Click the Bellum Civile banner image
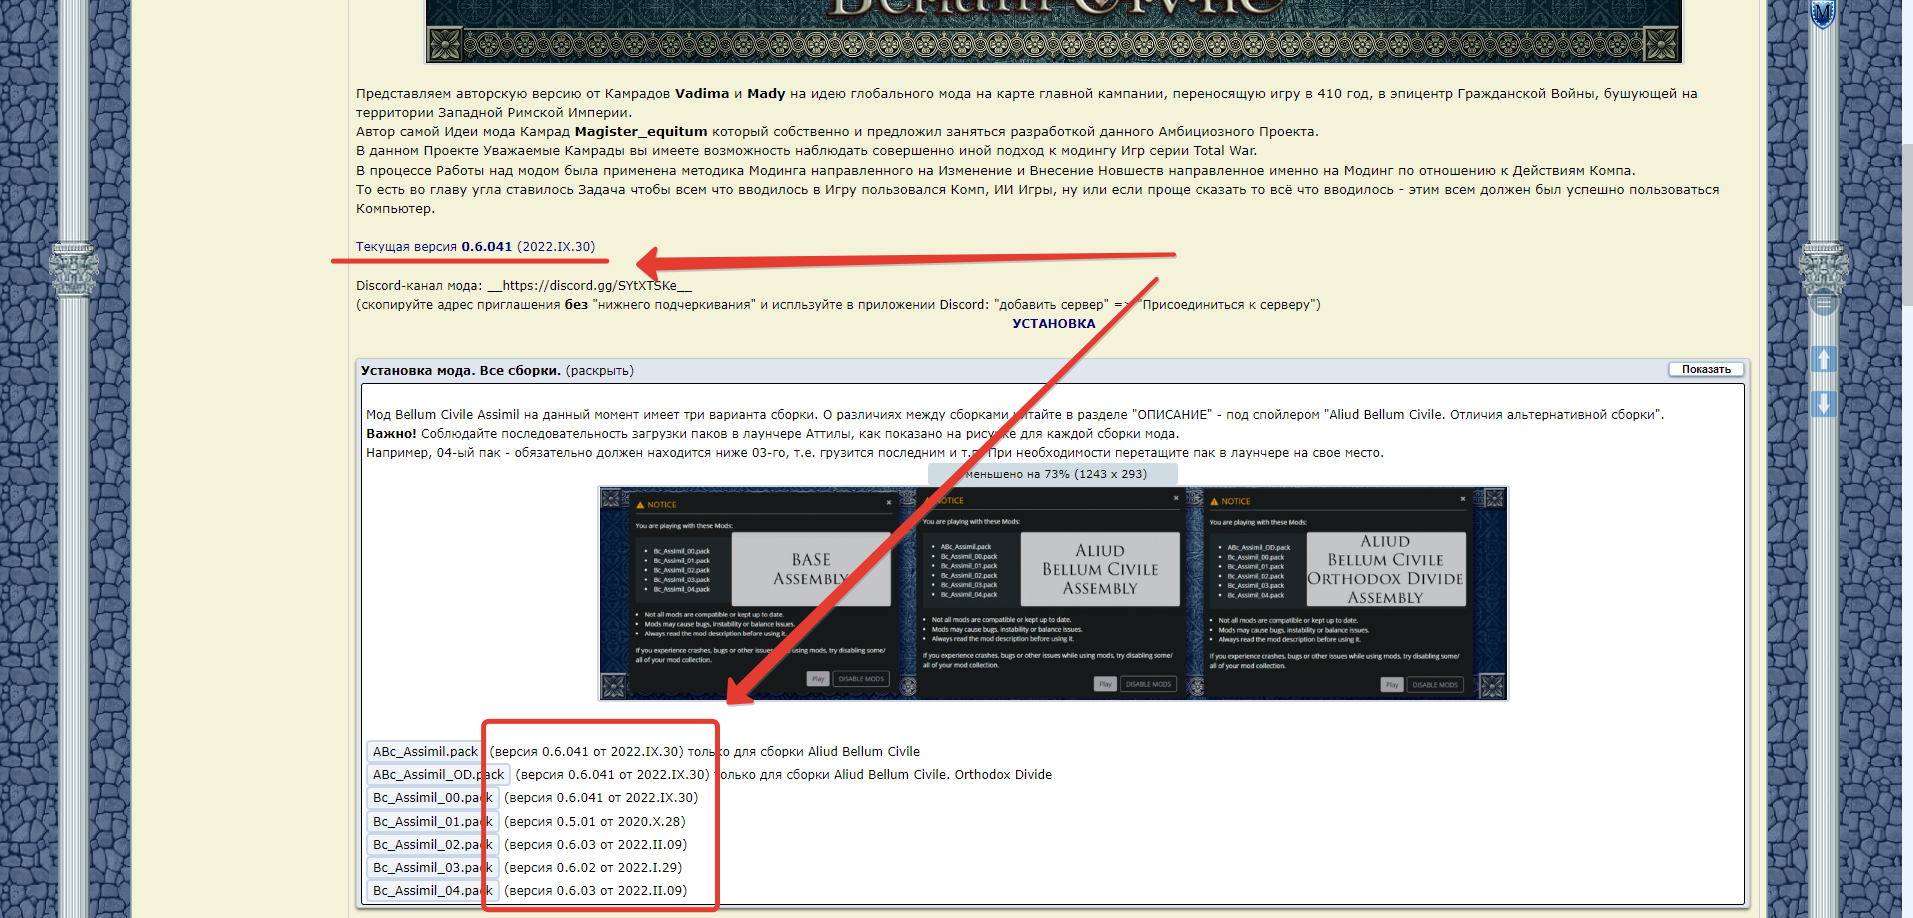1913x918 pixels. coord(1054,31)
